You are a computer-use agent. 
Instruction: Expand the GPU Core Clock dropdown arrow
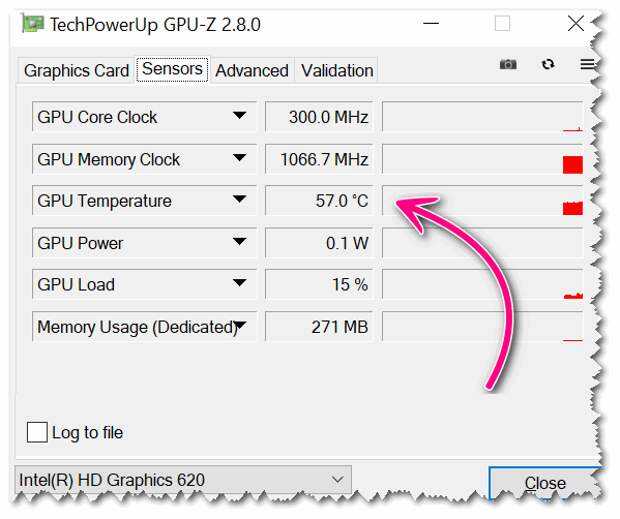click(x=240, y=115)
